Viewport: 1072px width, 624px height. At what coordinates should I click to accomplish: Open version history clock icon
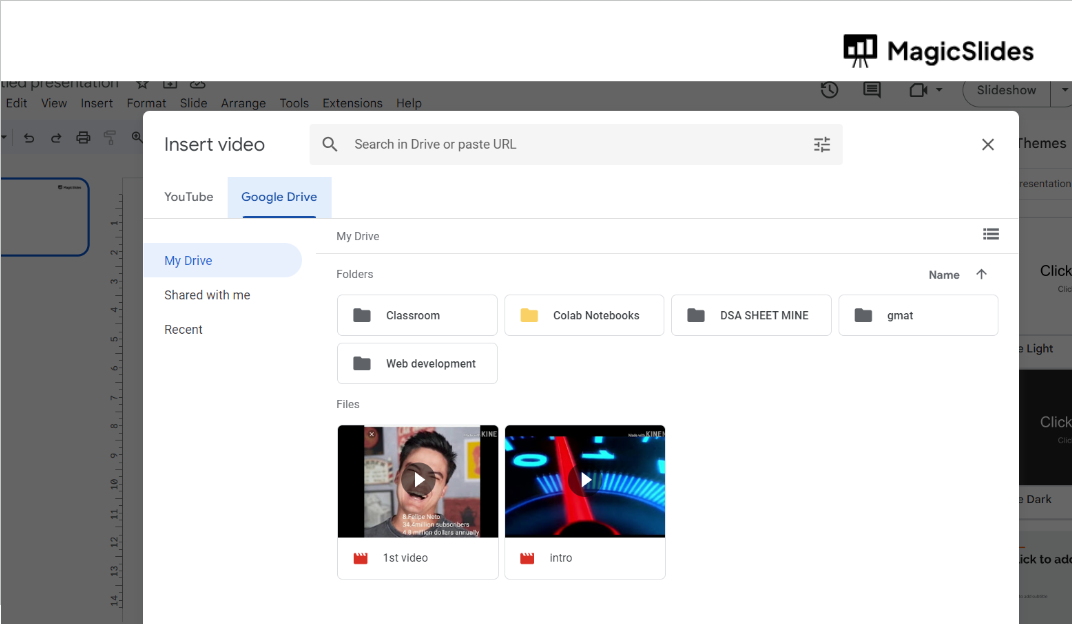(829, 91)
